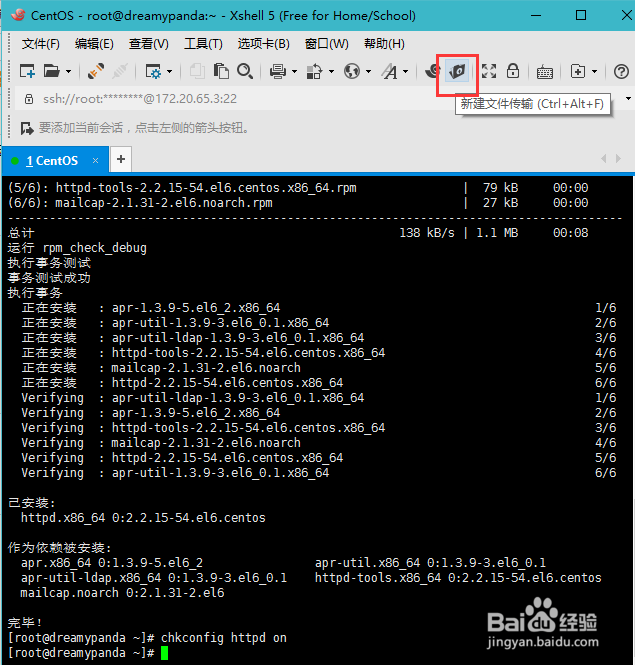Image resolution: width=635 pixels, height=665 pixels.
Task: Click the Paste clipboard icon
Action: 221,71
